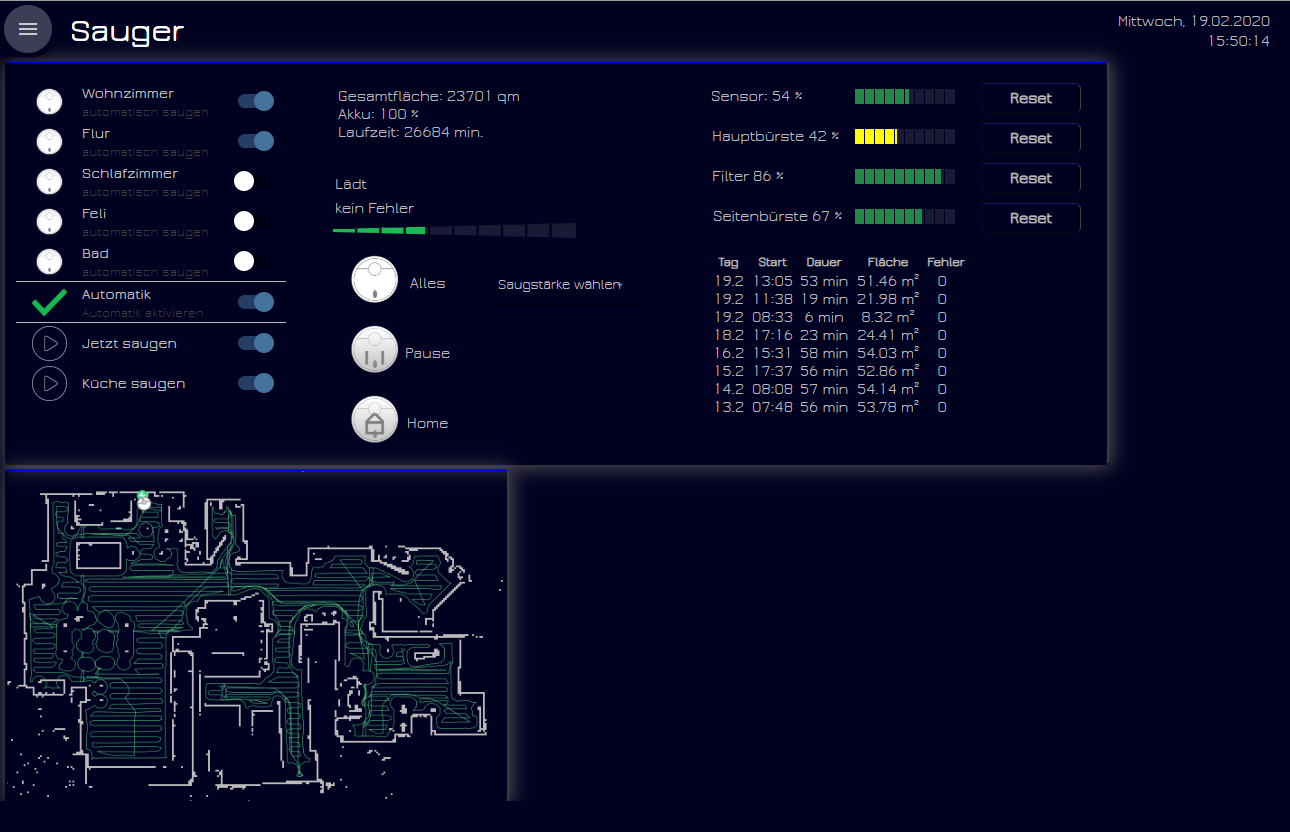Click history row starting 17:37
The height and width of the screenshot is (832, 1290).
coord(831,371)
